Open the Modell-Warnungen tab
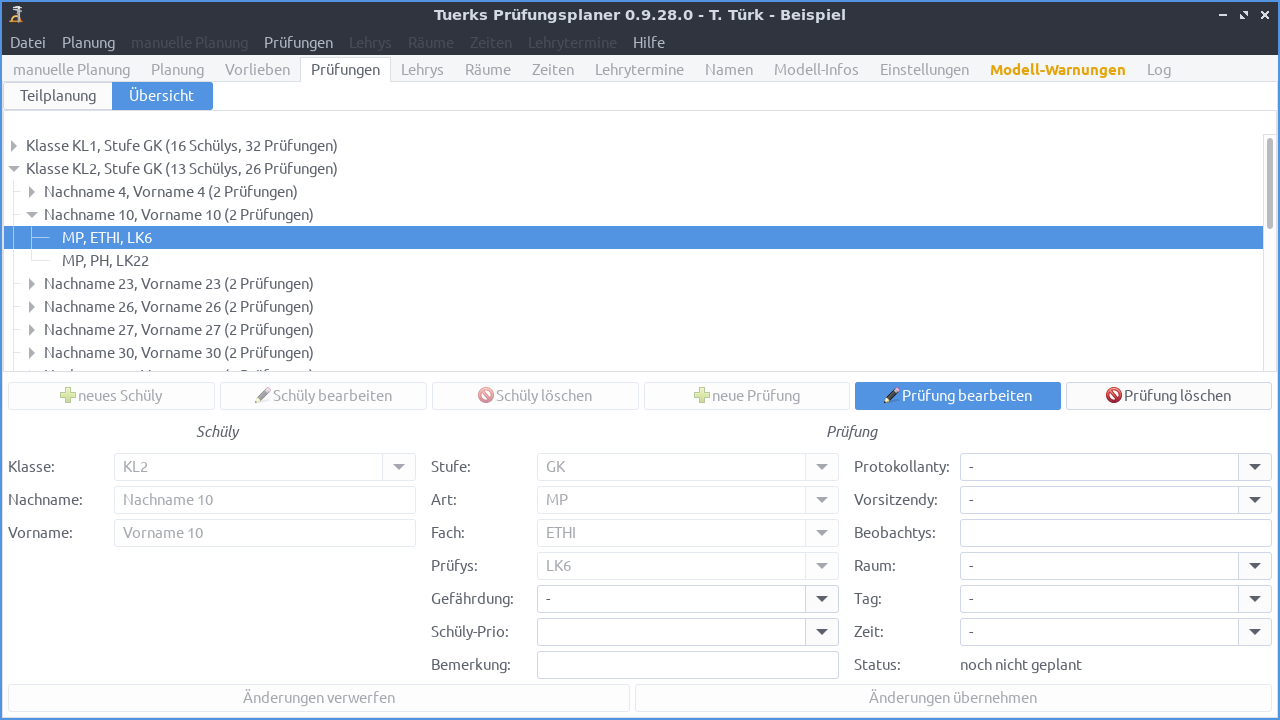Screen dimensions: 1280x720 tap(1057, 69)
